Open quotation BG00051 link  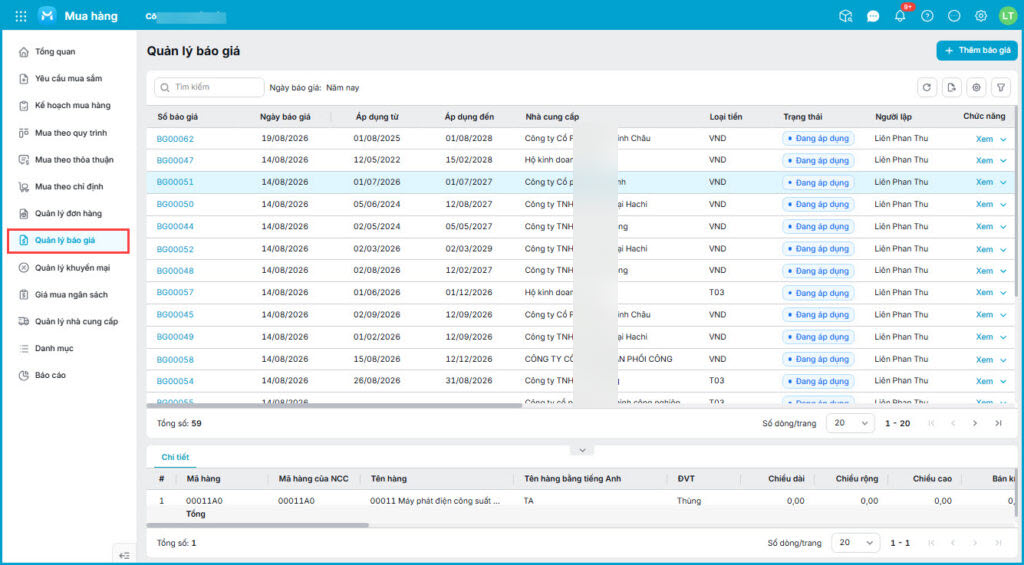175,182
